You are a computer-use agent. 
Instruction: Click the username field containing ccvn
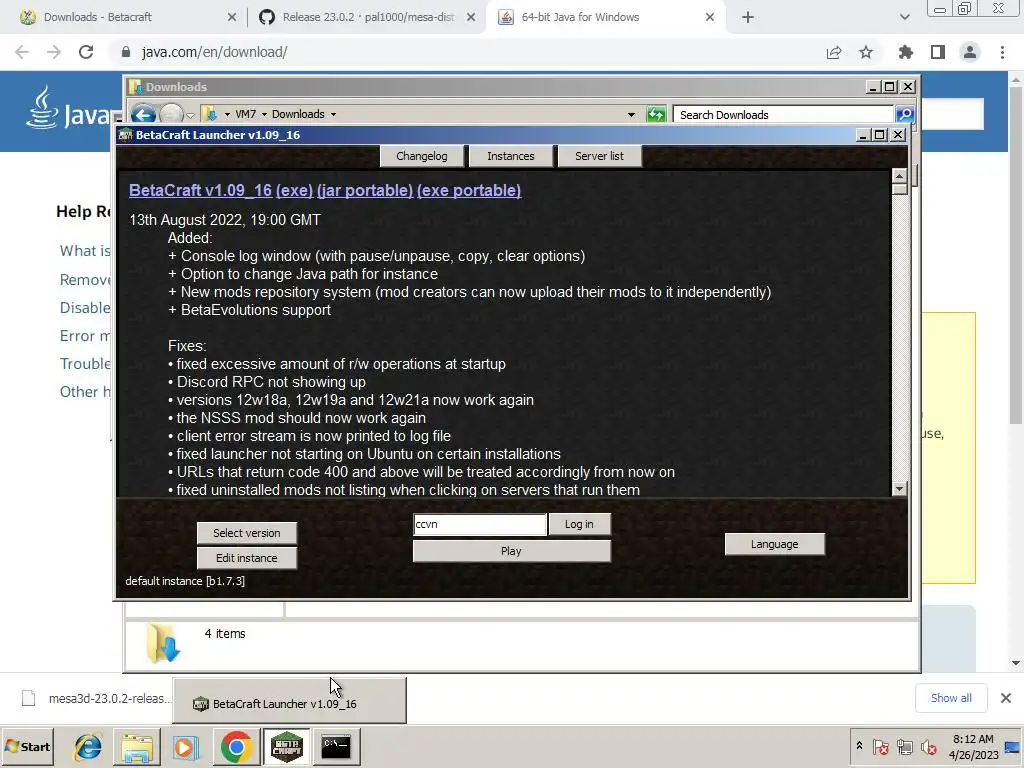pyautogui.click(x=480, y=524)
